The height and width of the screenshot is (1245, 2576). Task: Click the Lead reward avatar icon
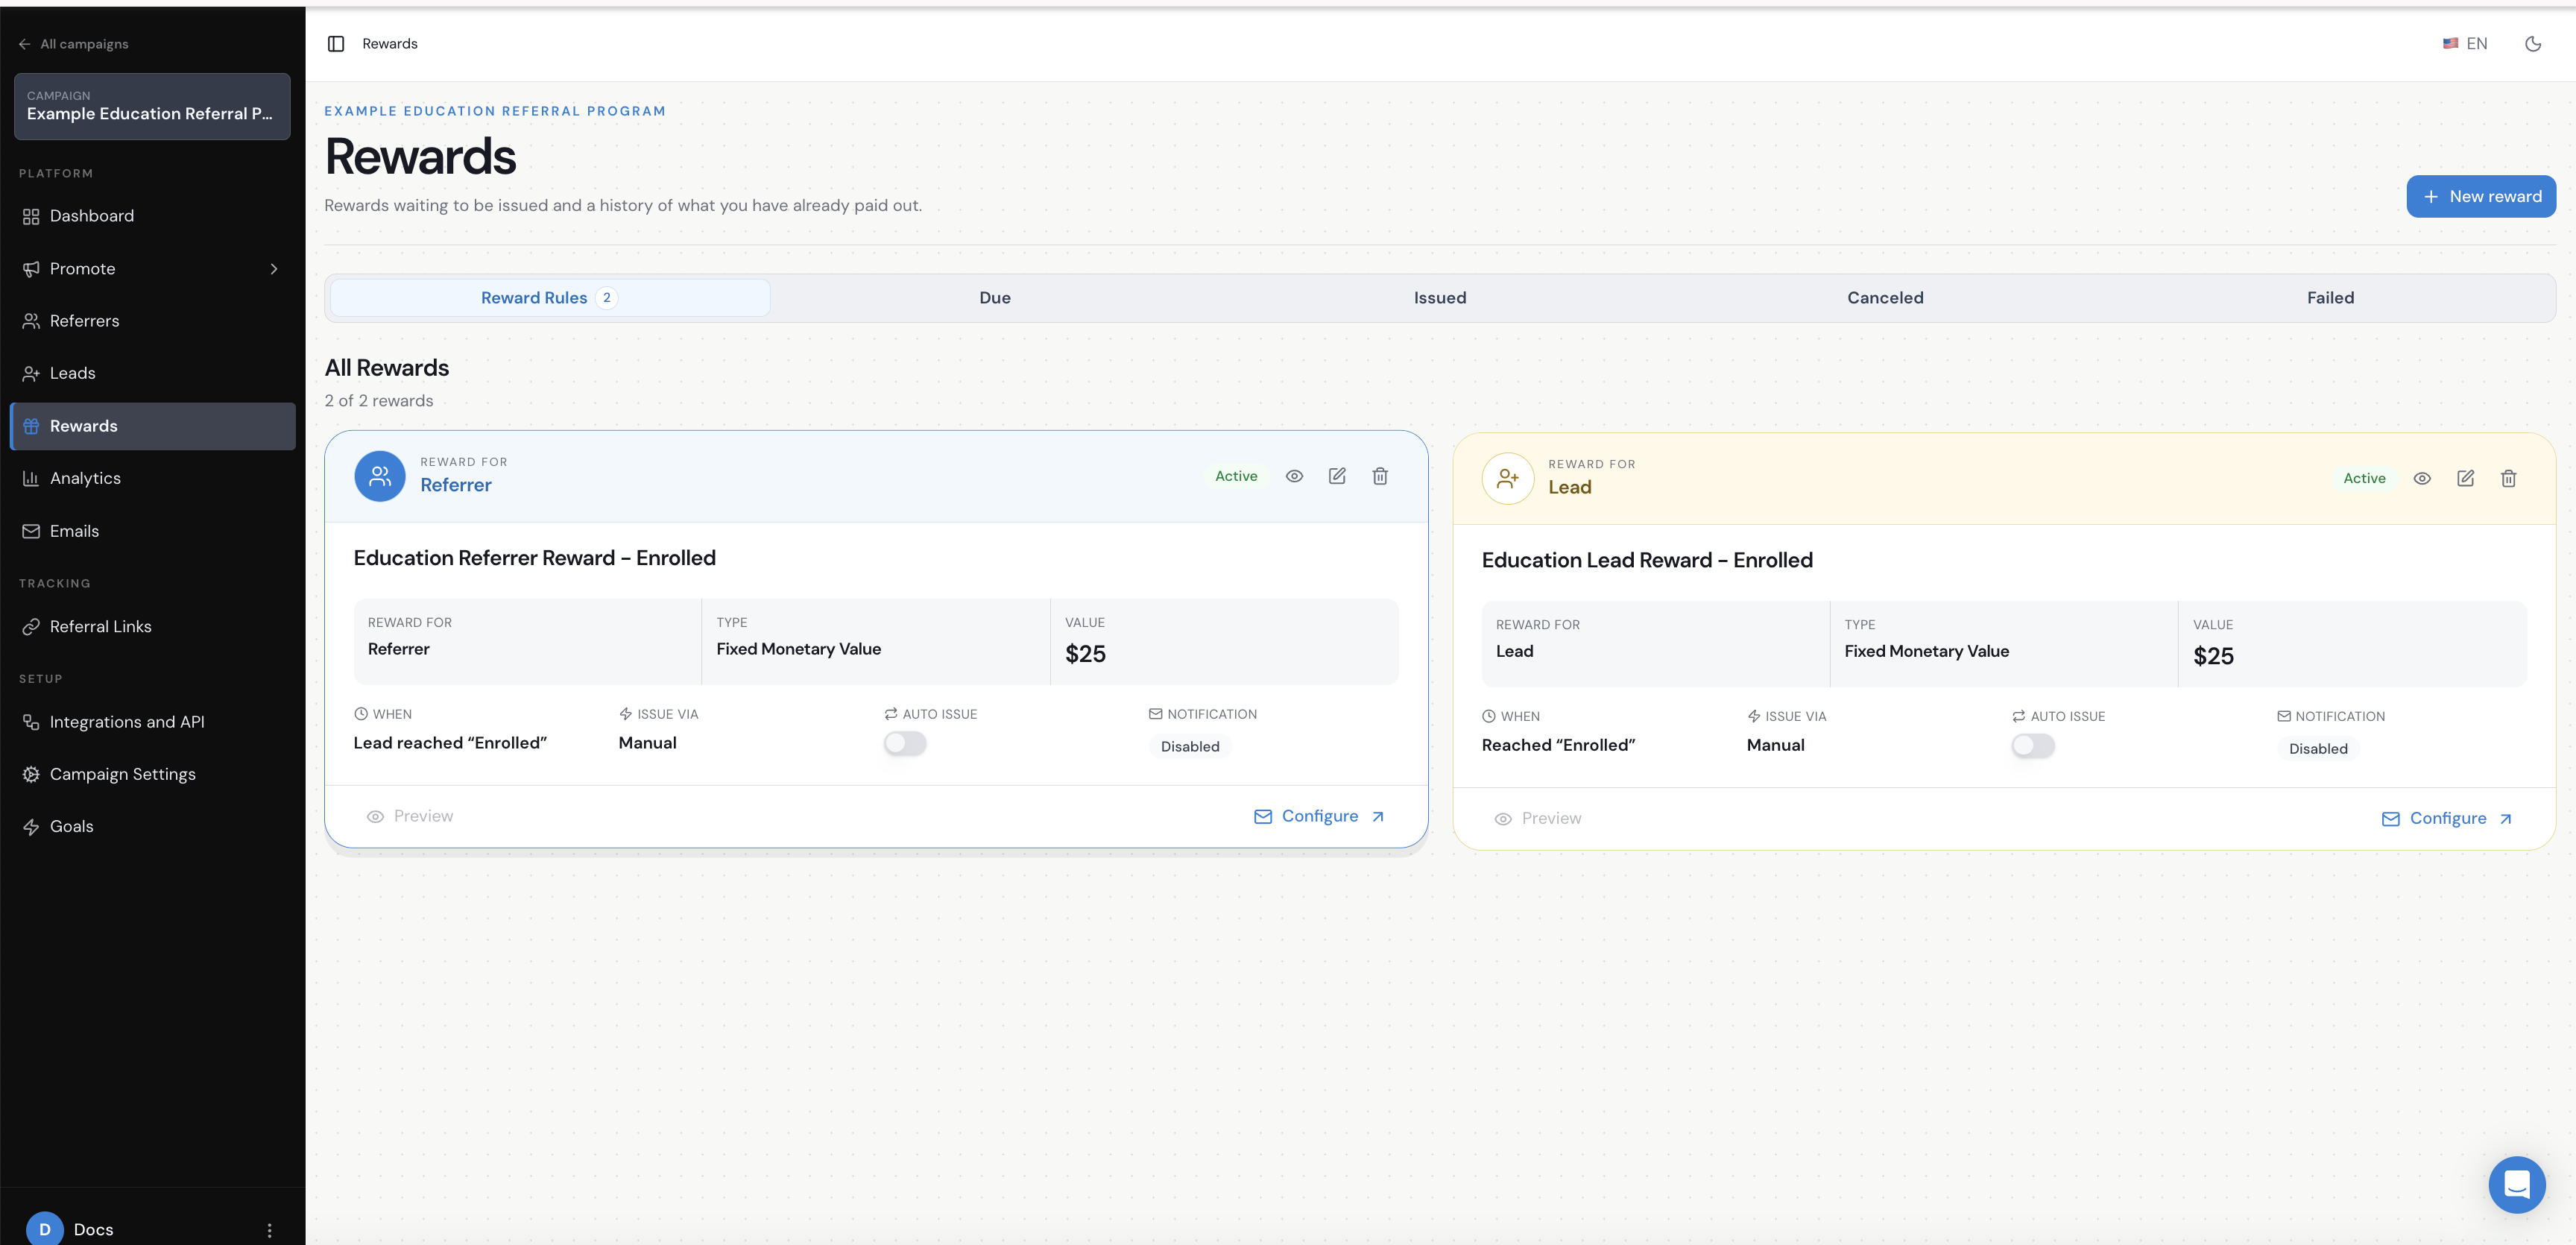click(1508, 478)
